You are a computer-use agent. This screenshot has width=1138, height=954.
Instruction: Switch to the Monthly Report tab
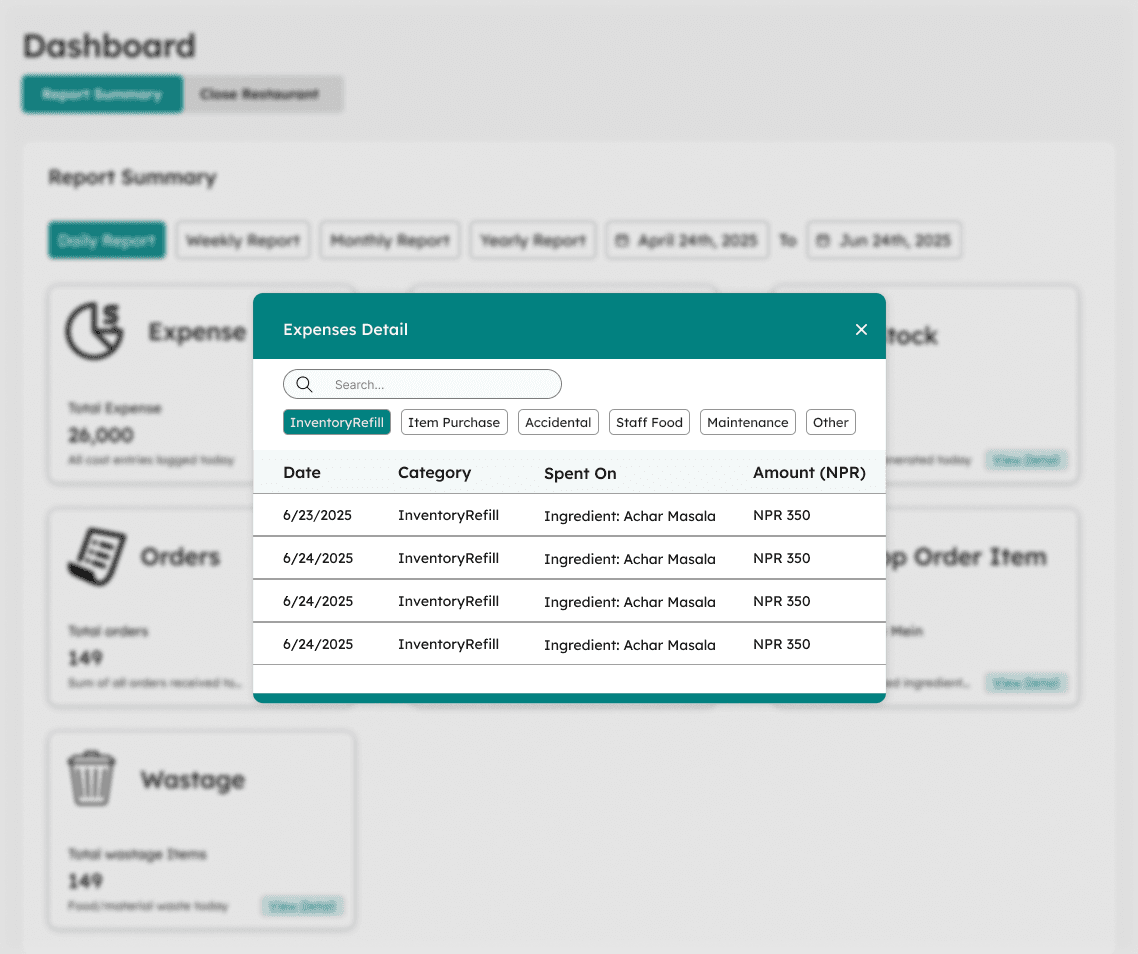[x=390, y=241]
